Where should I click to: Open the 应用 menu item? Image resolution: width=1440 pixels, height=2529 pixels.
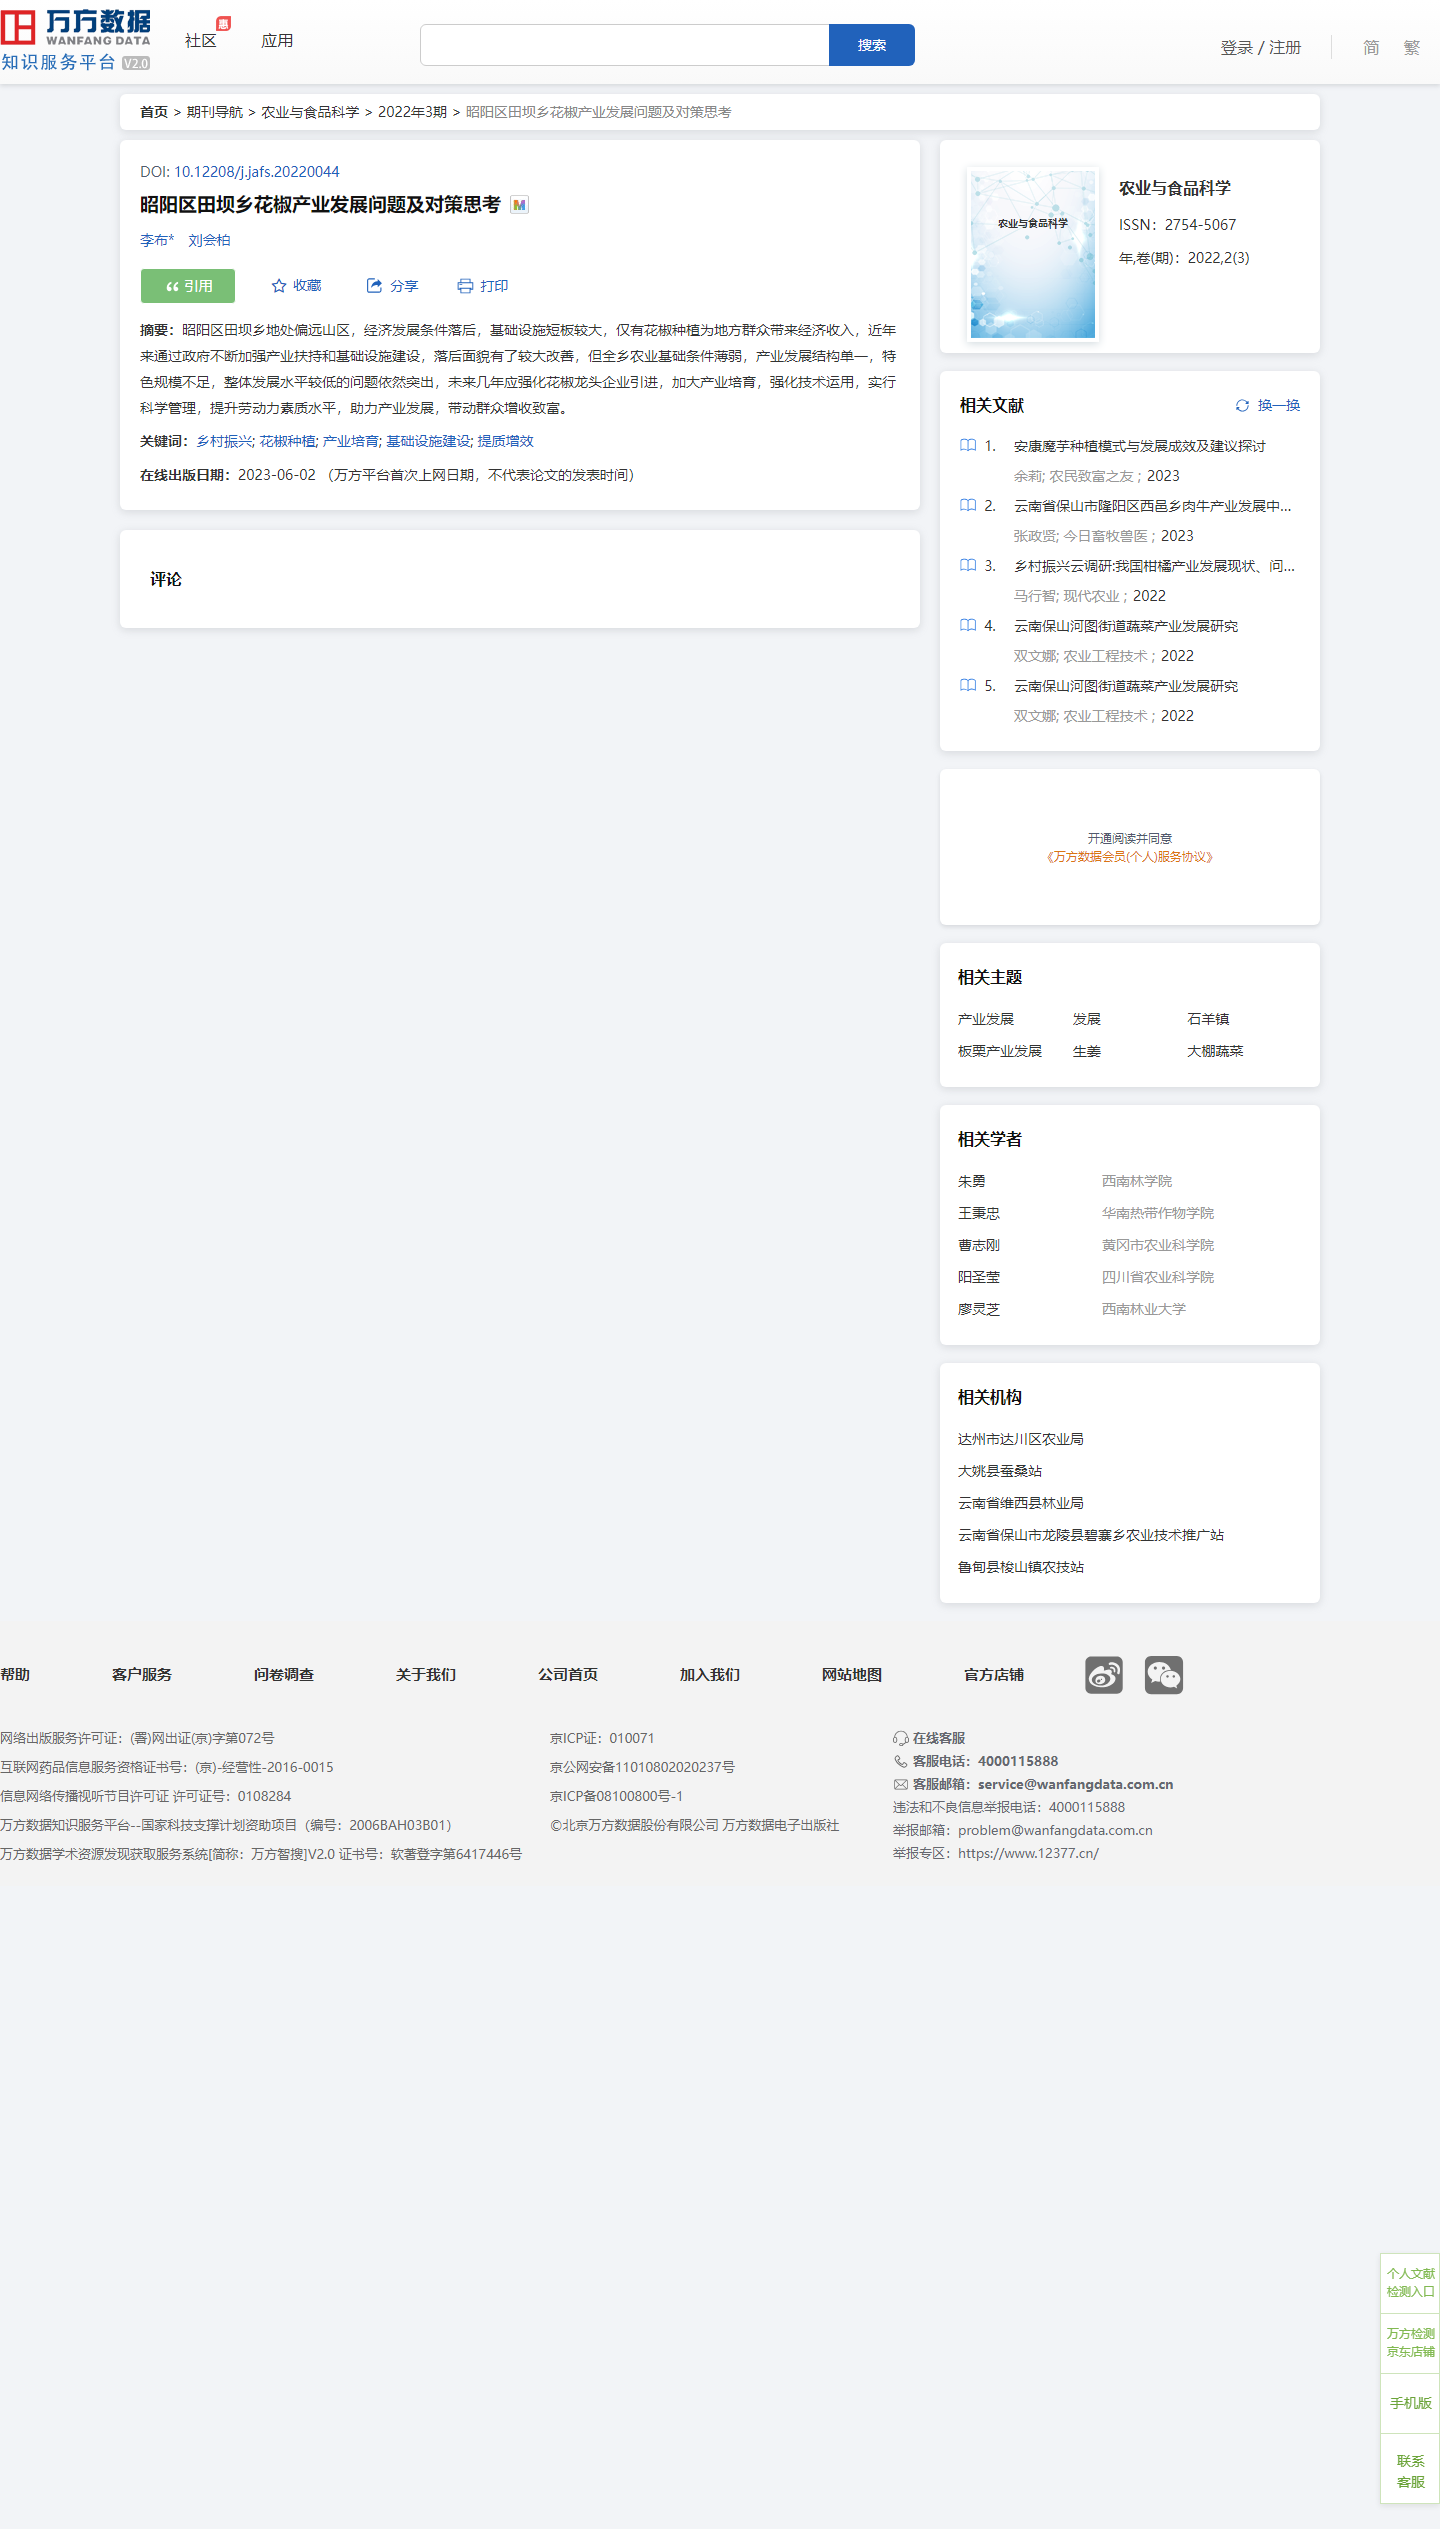pyautogui.click(x=277, y=41)
